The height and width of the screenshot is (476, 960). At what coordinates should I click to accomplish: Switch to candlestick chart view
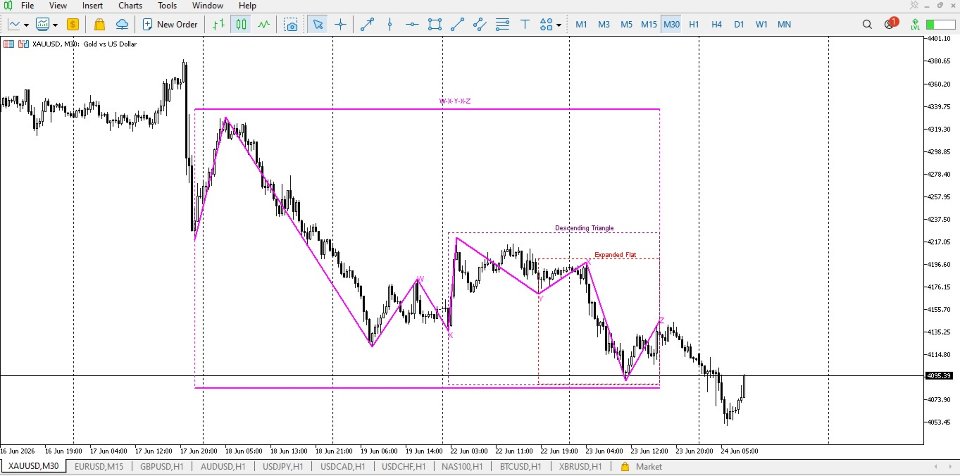pos(241,25)
